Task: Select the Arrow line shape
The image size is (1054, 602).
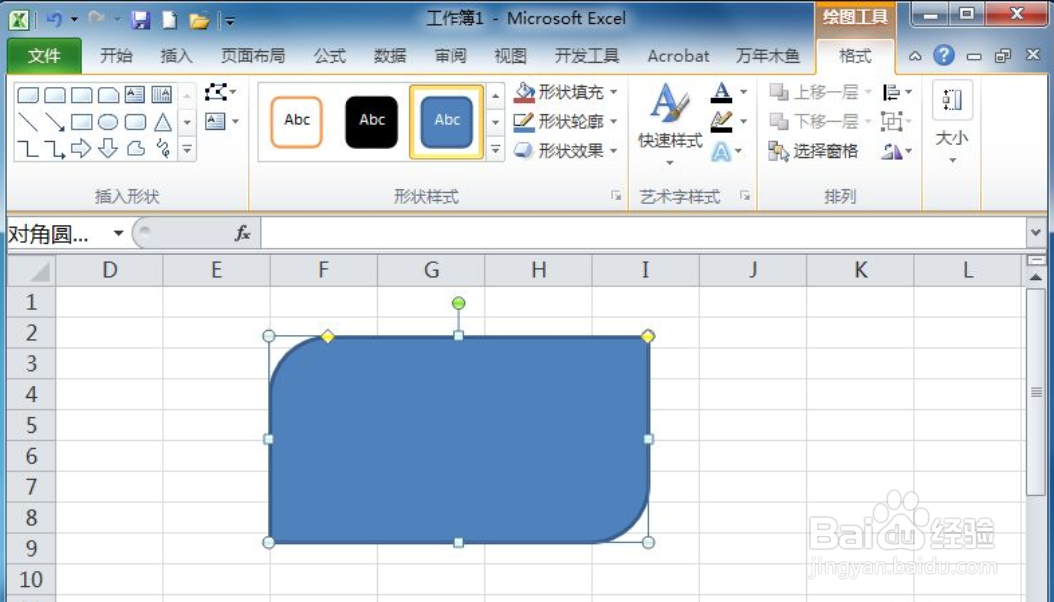Action: pos(54,122)
